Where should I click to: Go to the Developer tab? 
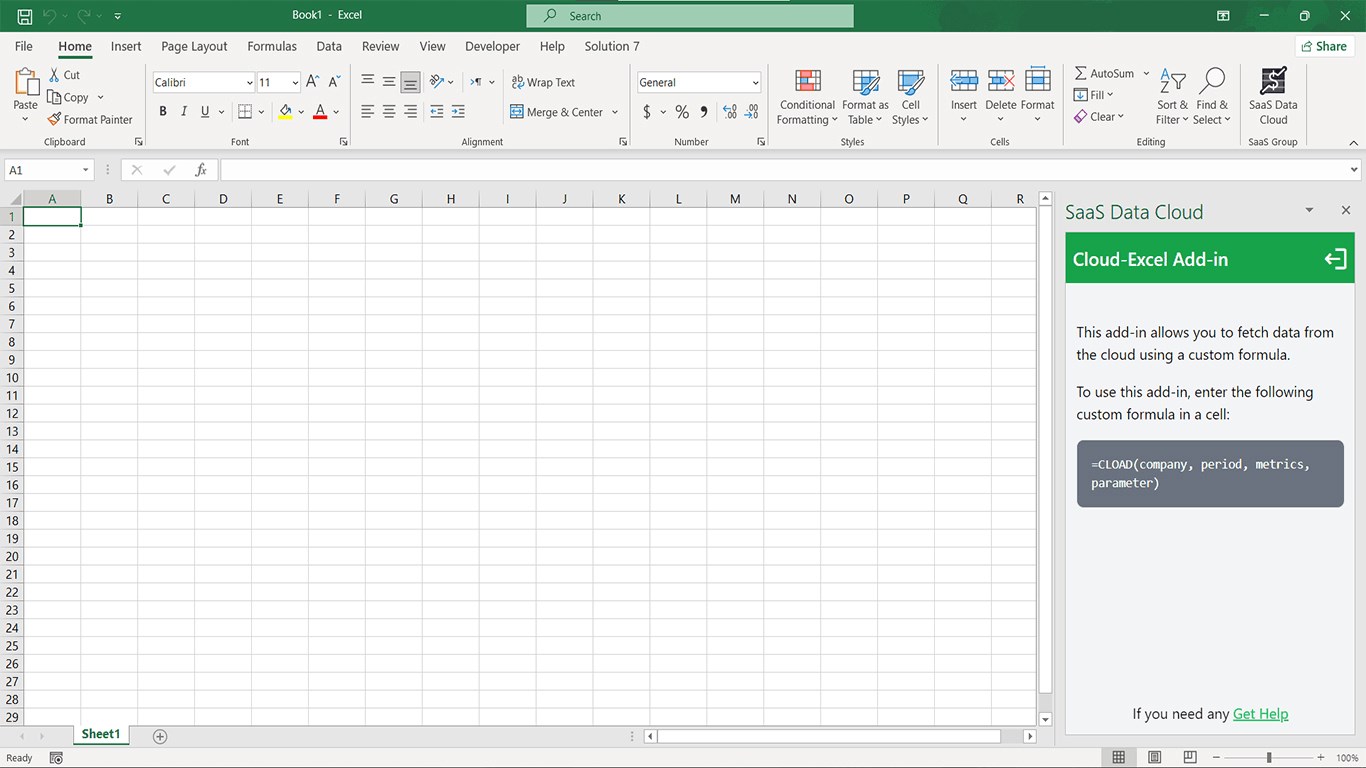coord(493,46)
